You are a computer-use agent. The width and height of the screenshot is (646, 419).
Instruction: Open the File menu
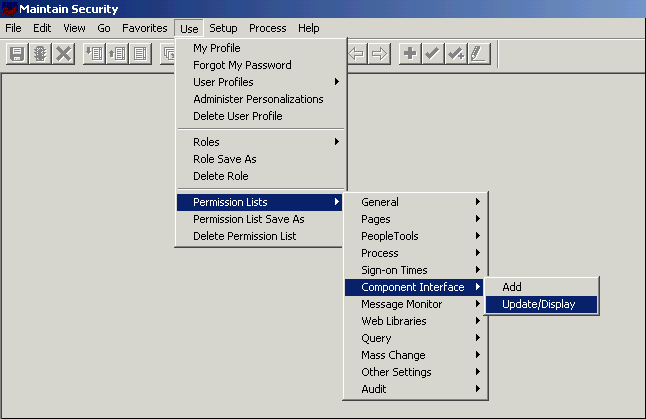coord(13,28)
